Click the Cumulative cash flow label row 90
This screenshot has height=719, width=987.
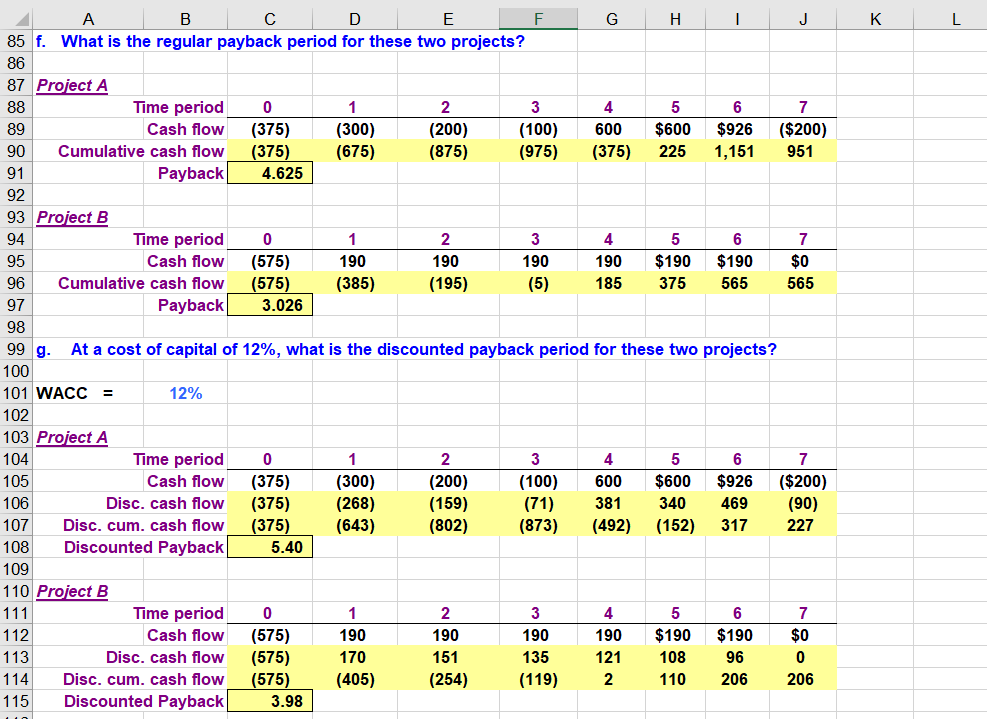point(141,152)
